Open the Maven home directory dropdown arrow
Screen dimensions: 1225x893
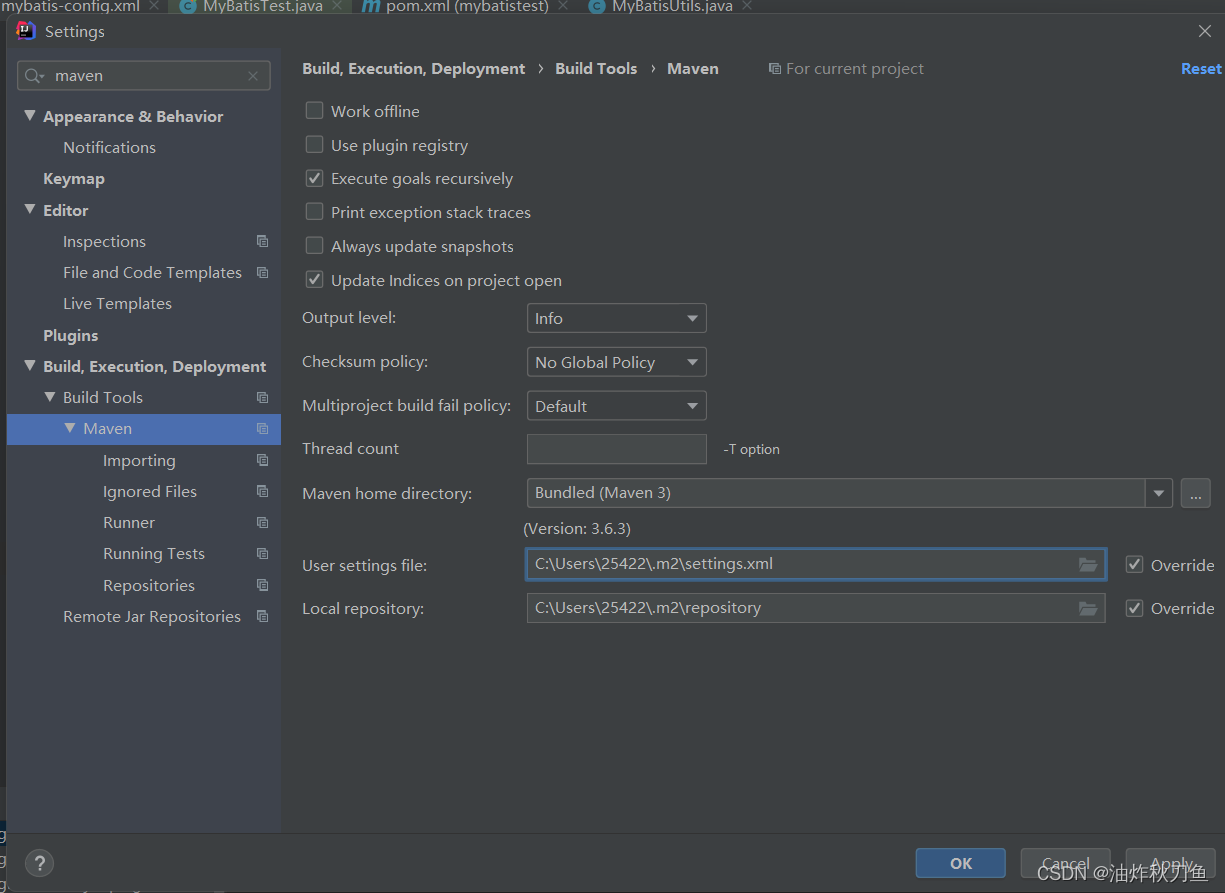click(x=1158, y=493)
